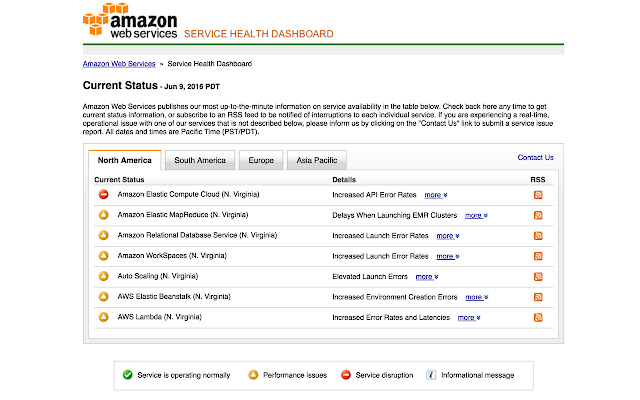Click the Performance issues legend icon
The height and width of the screenshot is (400, 640).
click(253, 375)
